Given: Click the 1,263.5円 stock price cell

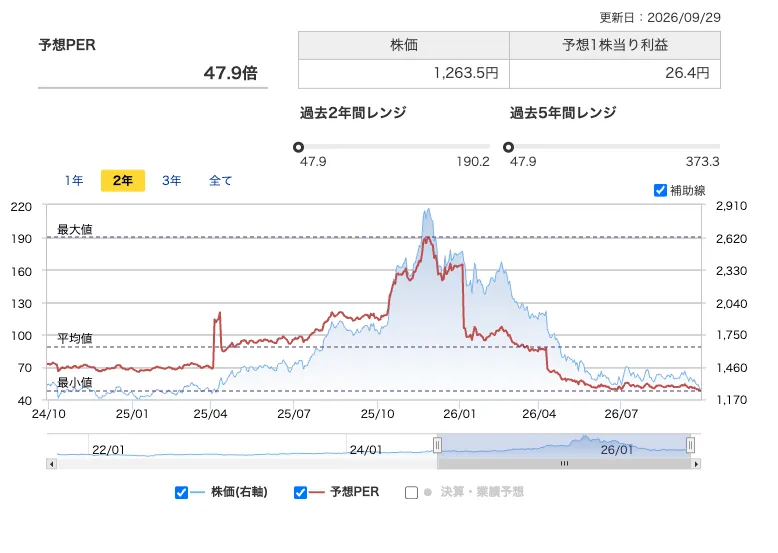Looking at the screenshot, I should (404, 73).
